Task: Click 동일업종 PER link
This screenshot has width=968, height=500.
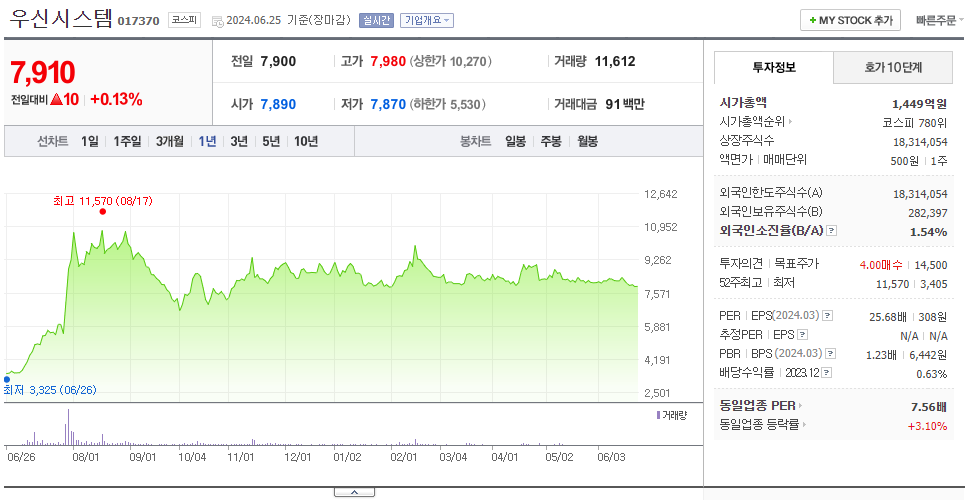Action: (x=757, y=406)
